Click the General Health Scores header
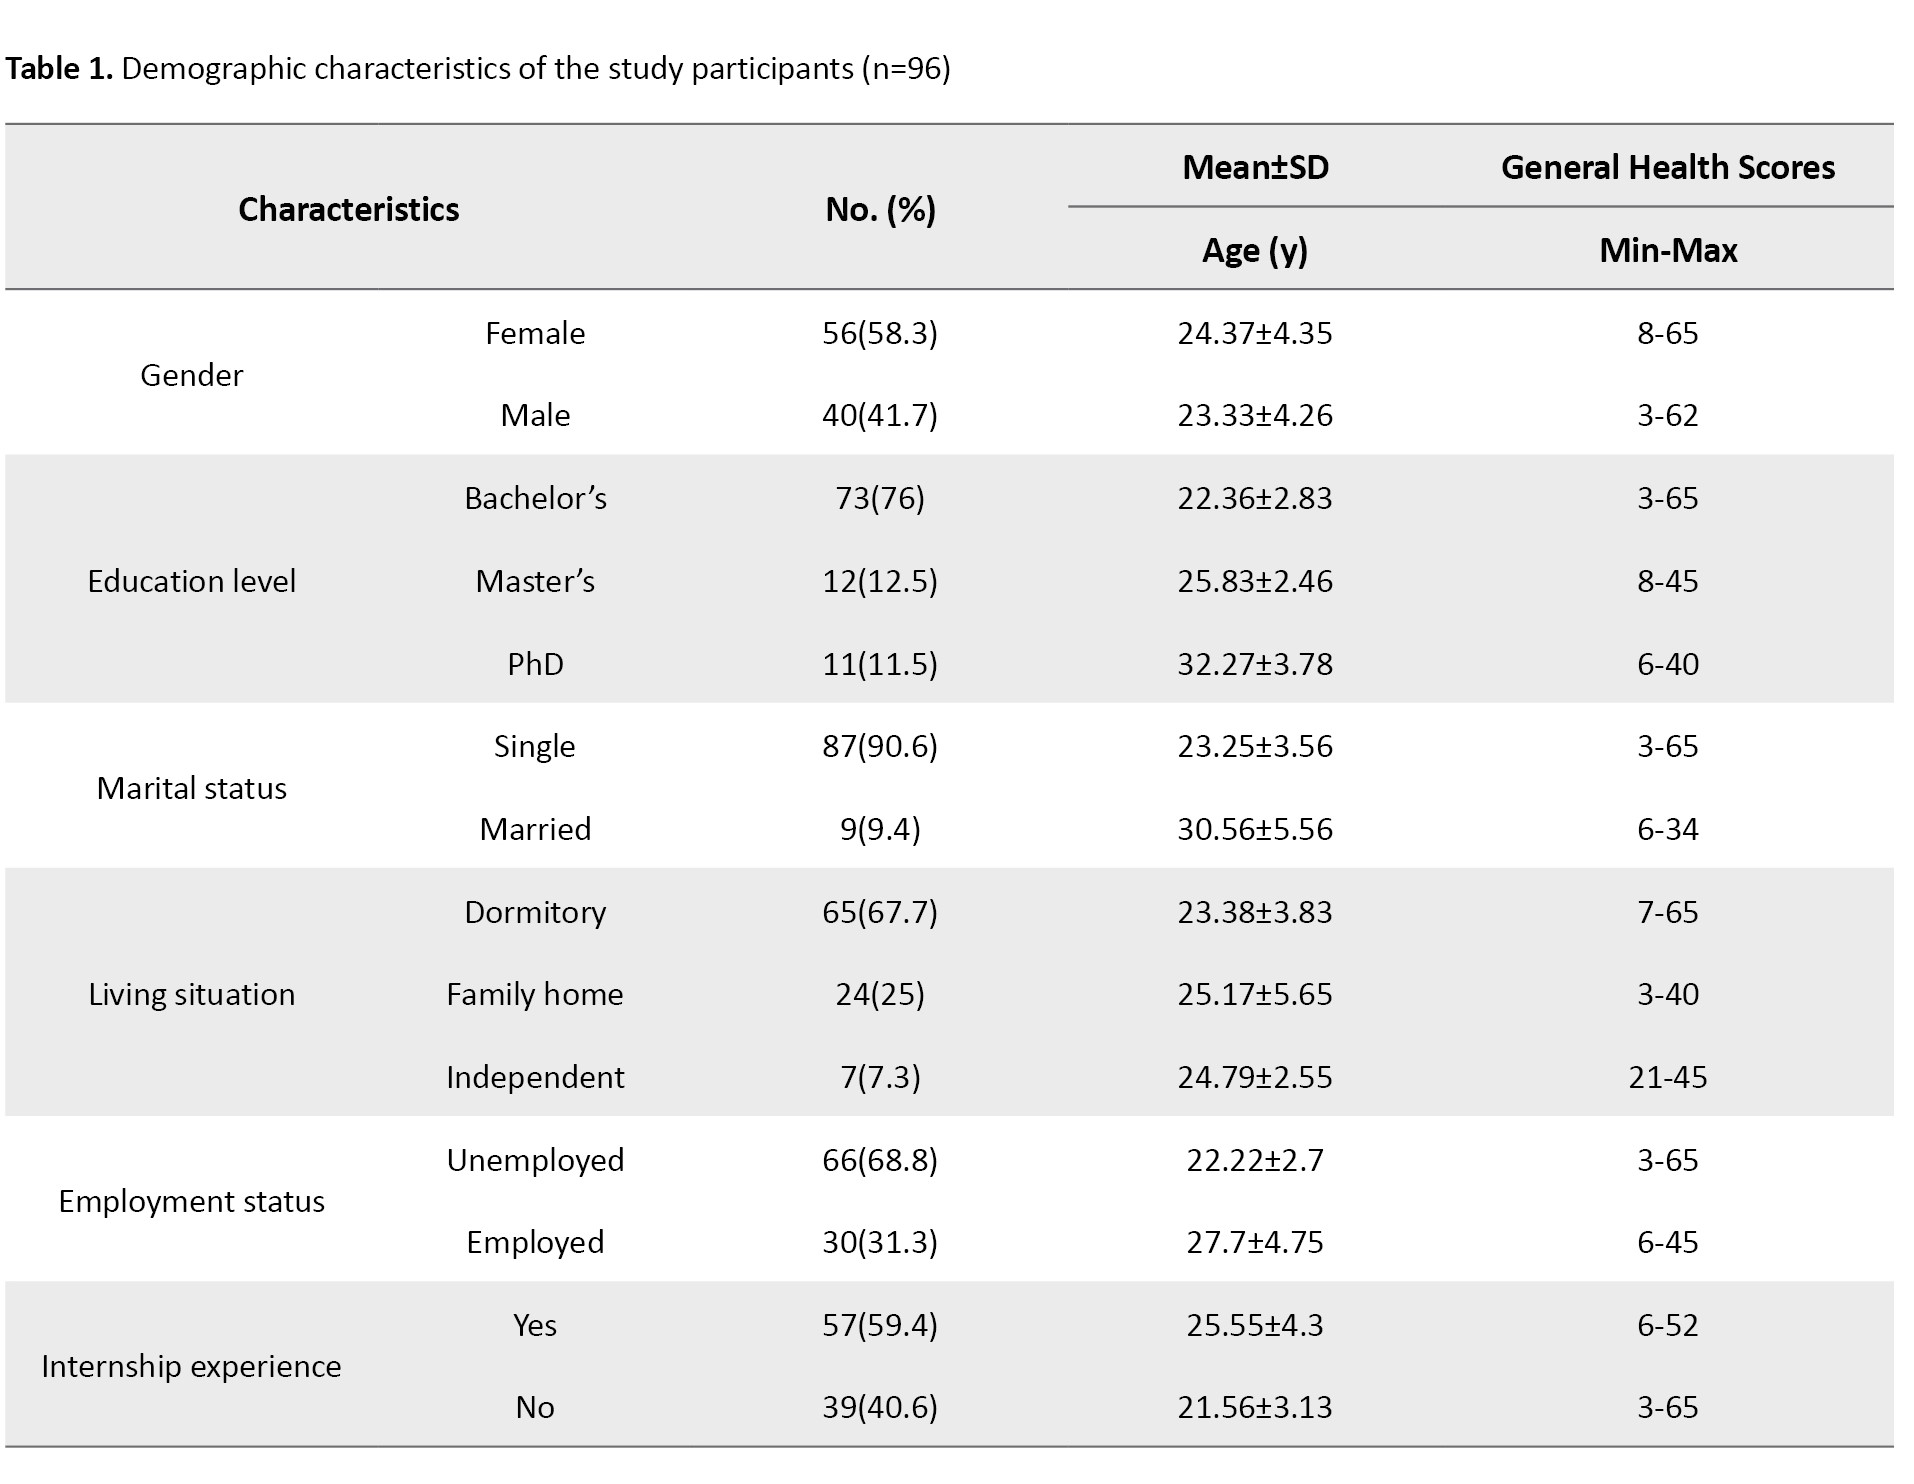The image size is (1914, 1484). (x=1667, y=167)
